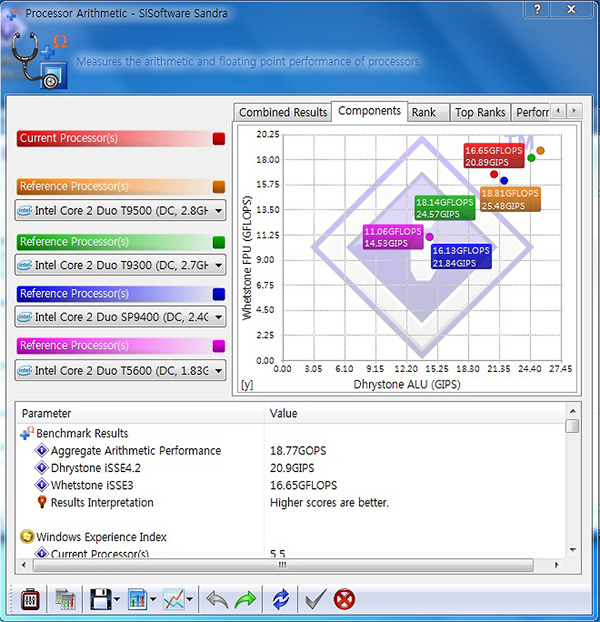Click the green 18.14GFLOPS chart label
This screenshot has width=600, height=622.
pos(445,208)
